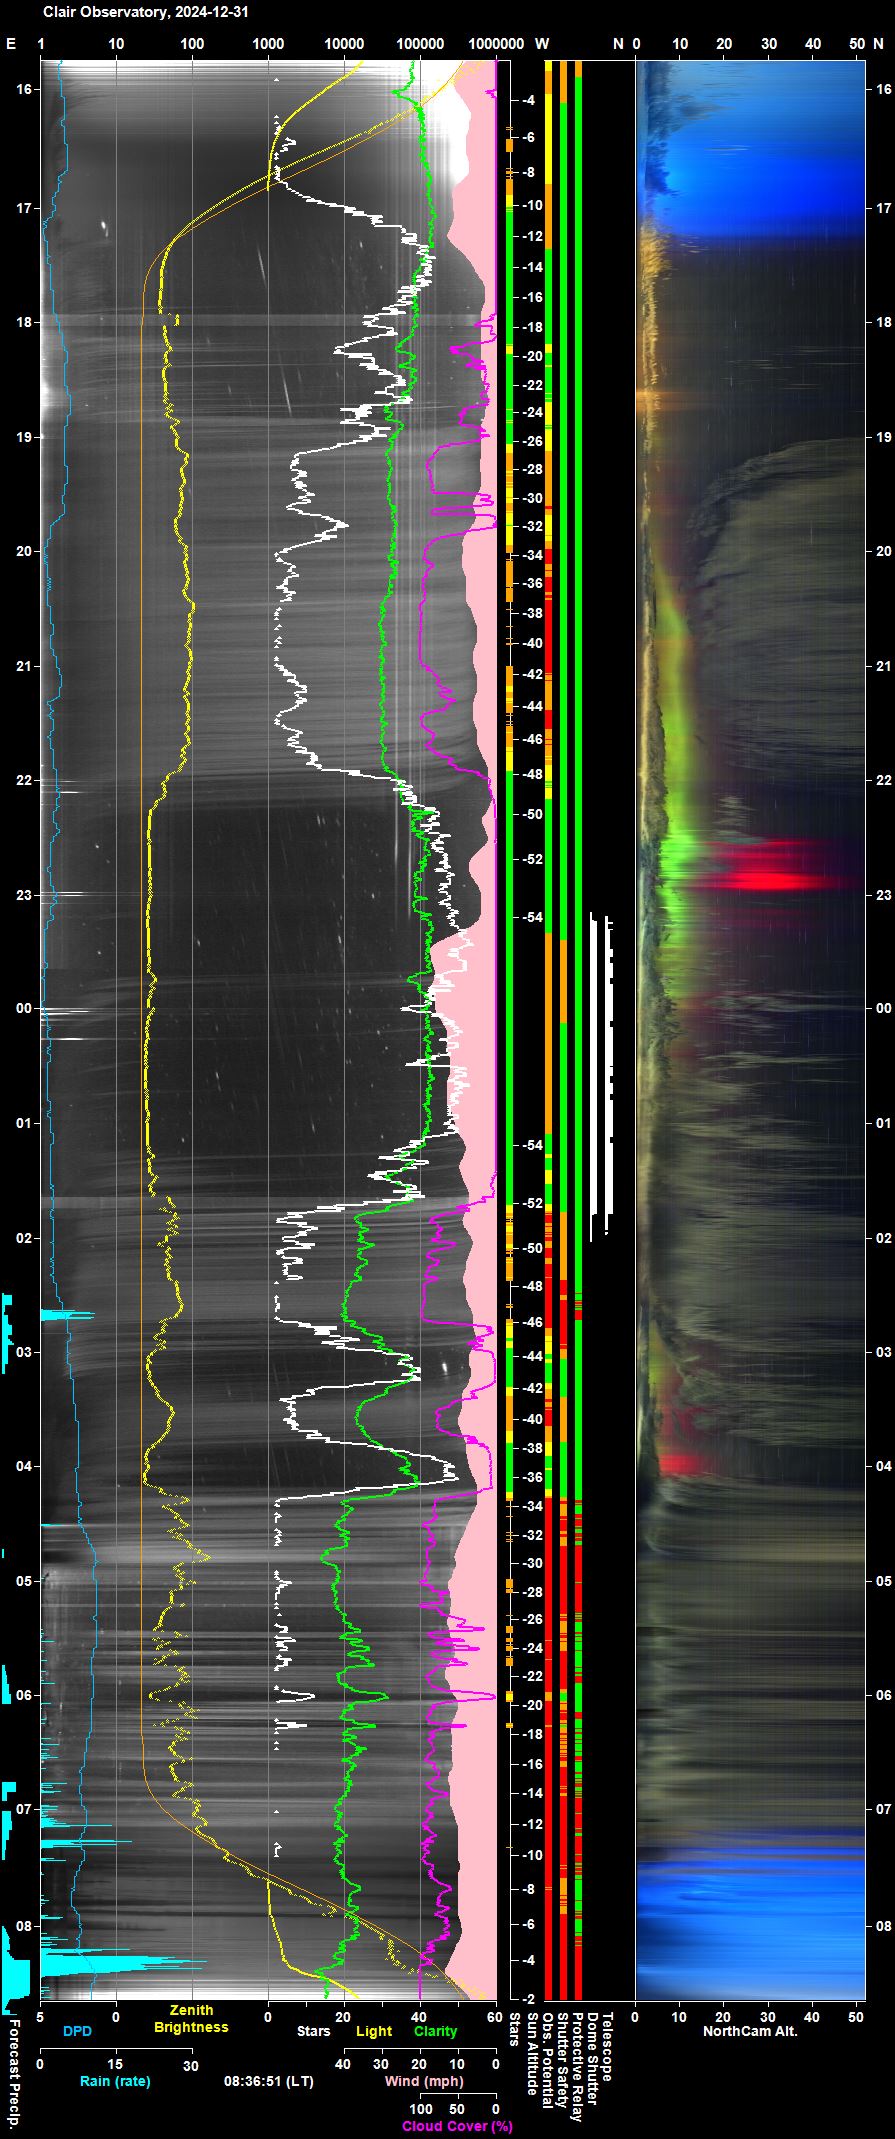The image size is (895, 2139).
Task: Click the "100000" top axis value
Action: pos(420,44)
